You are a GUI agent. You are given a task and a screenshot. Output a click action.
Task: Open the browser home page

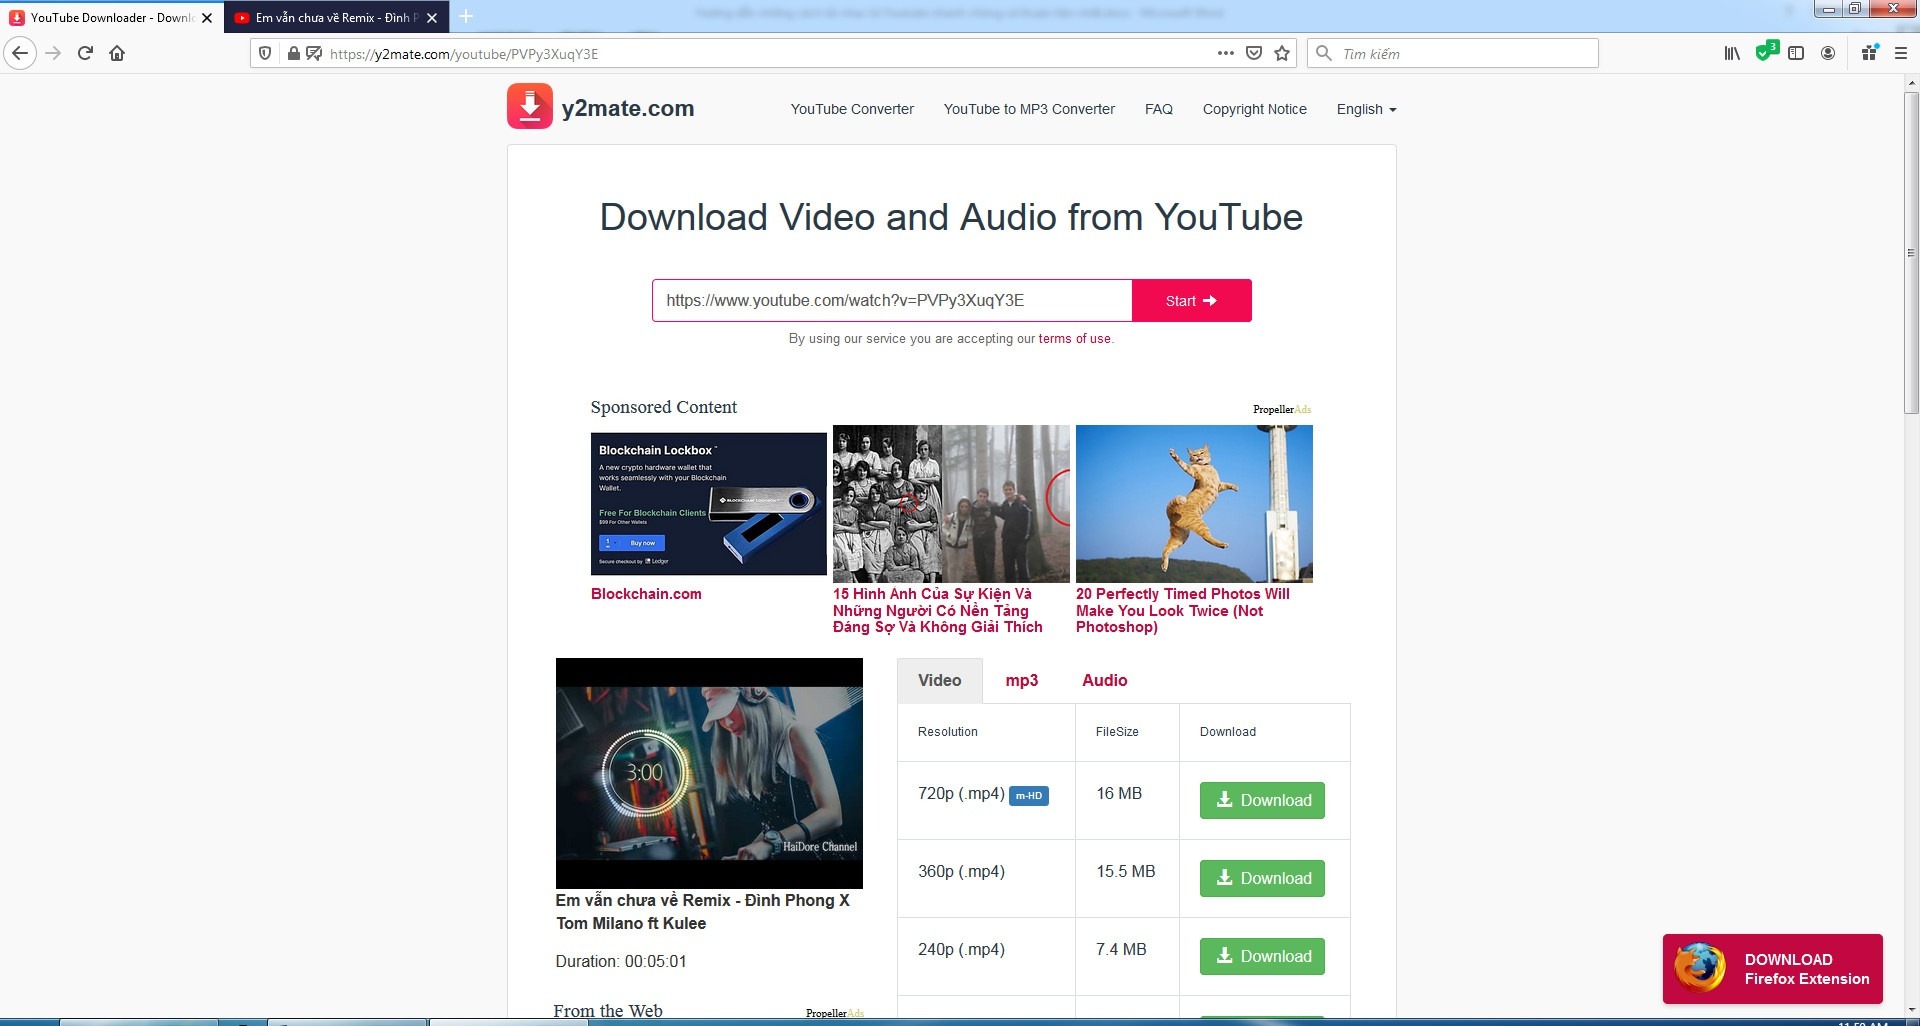117,53
